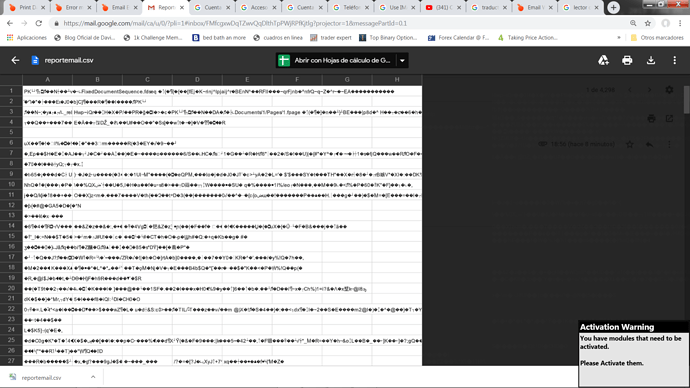690x388 pixels.
Task: Bookmark this page with the star icon
Action: click(x=648, y=23)
